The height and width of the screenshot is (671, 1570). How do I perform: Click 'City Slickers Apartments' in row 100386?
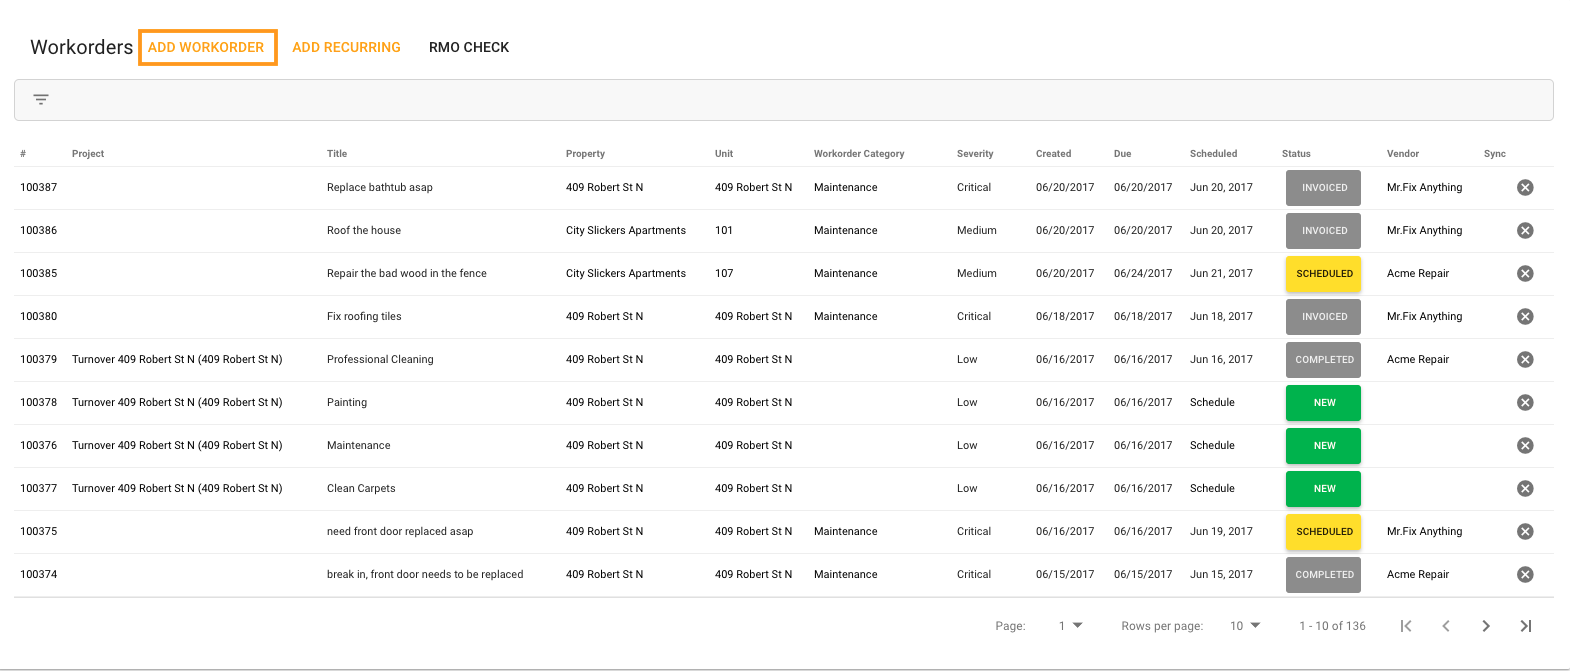626,230
